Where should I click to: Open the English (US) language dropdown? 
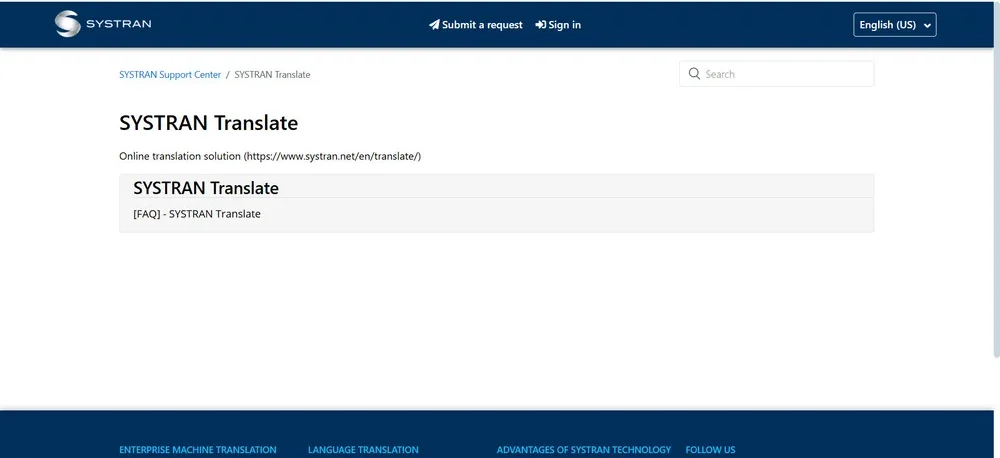895,25
